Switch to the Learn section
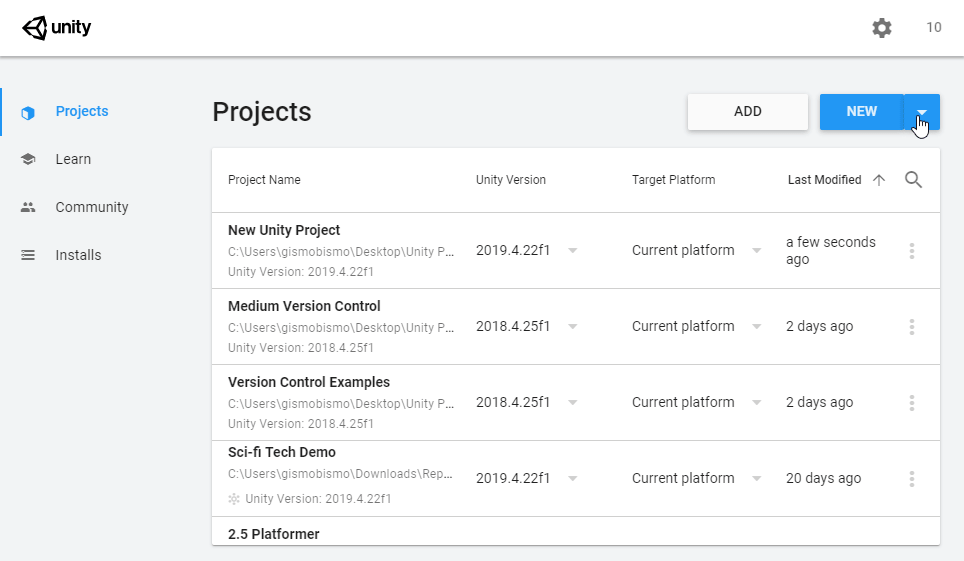Image resolution: width=964 pixels, height=561 pixels. click(73, 159)
